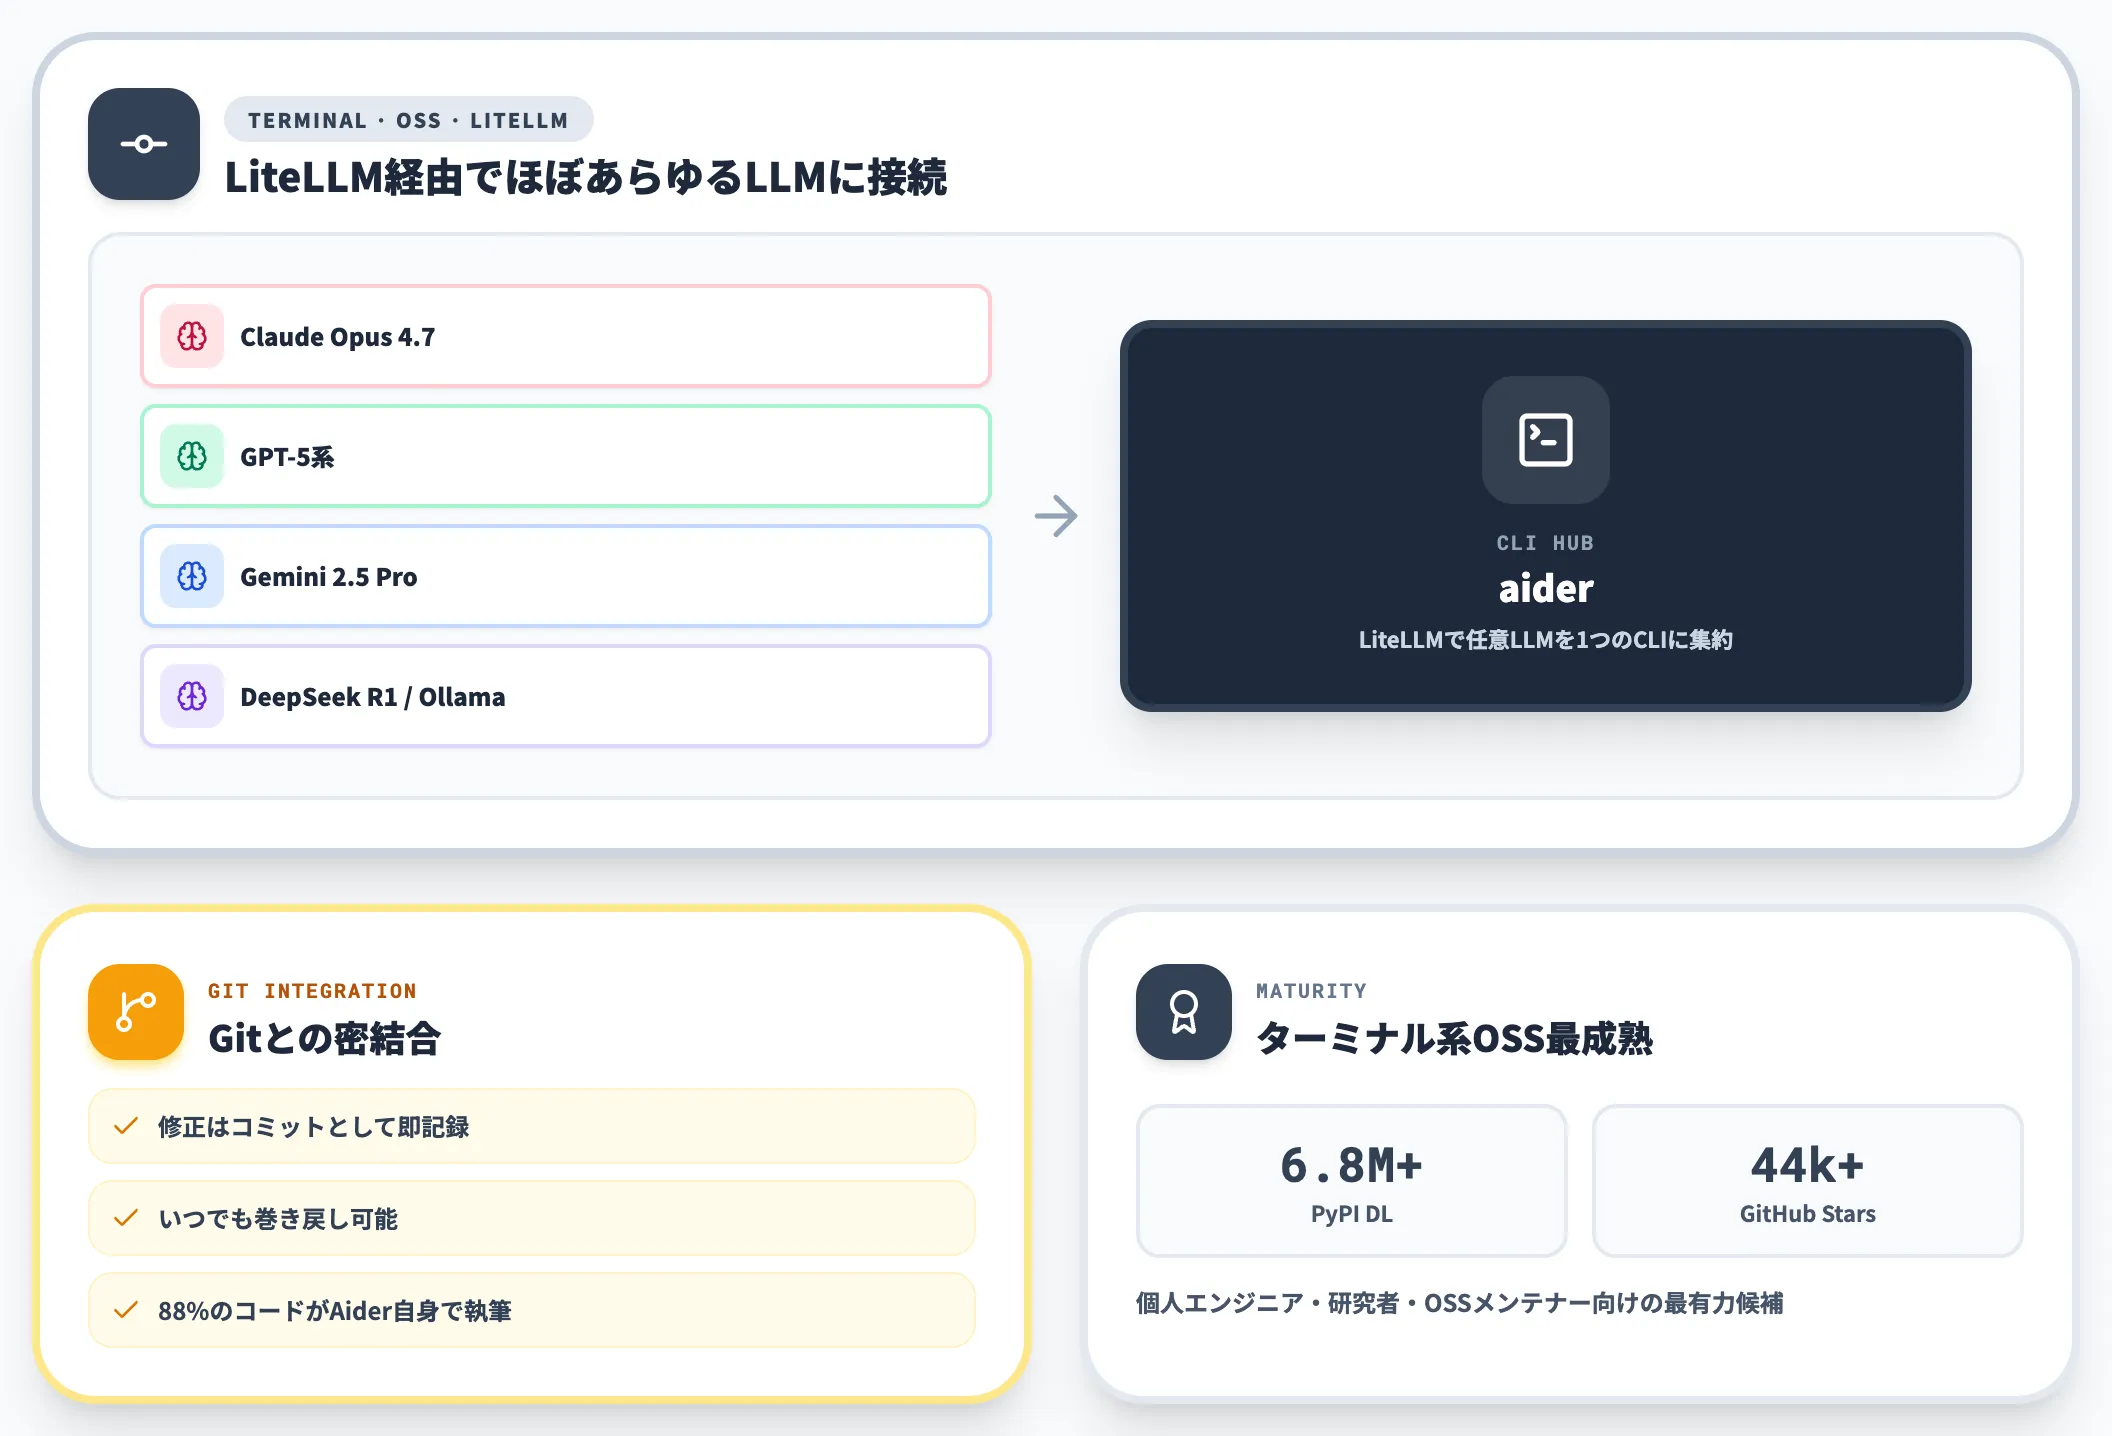Select the Gemini 2.5 Pro model card
This screenshot has height=1436, width=2112.
pos(566,576)
